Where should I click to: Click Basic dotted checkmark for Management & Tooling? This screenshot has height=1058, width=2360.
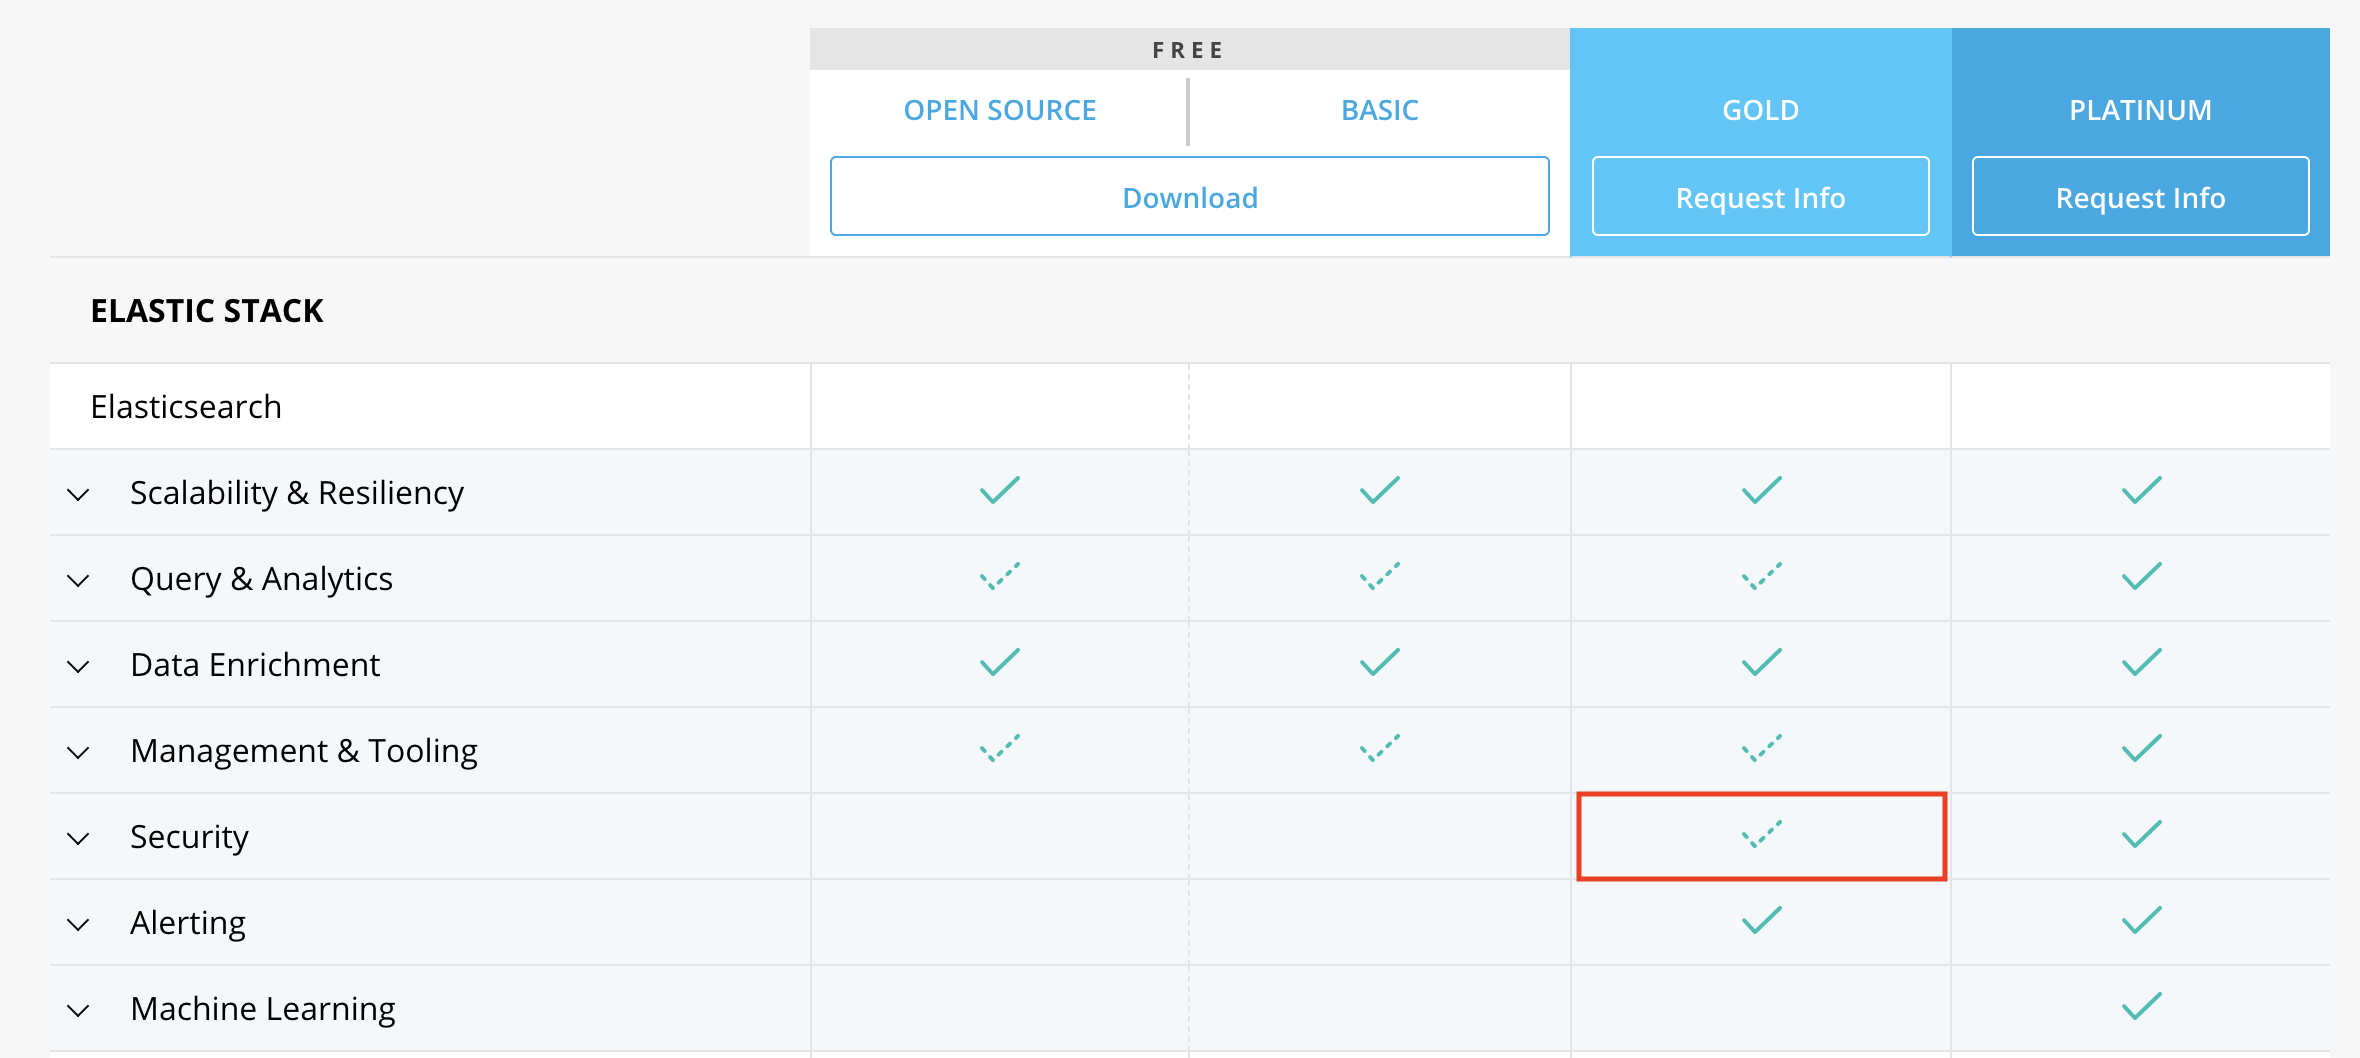[1380, 748]
